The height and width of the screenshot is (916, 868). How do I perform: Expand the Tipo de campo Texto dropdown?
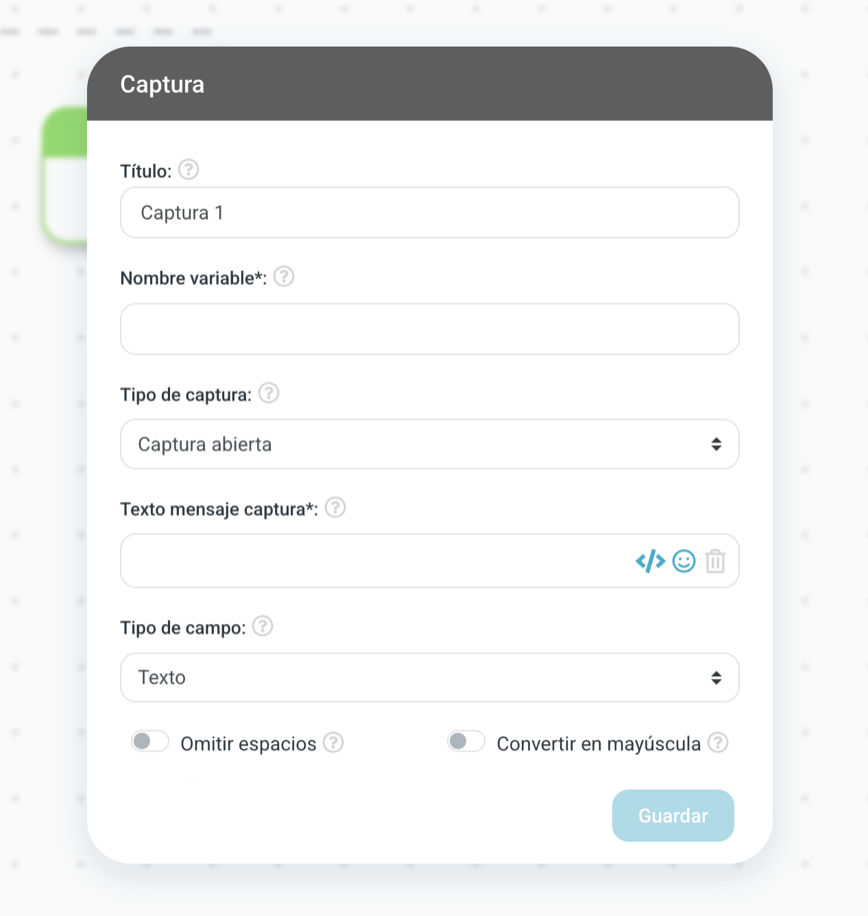click(x=429, y=677)
